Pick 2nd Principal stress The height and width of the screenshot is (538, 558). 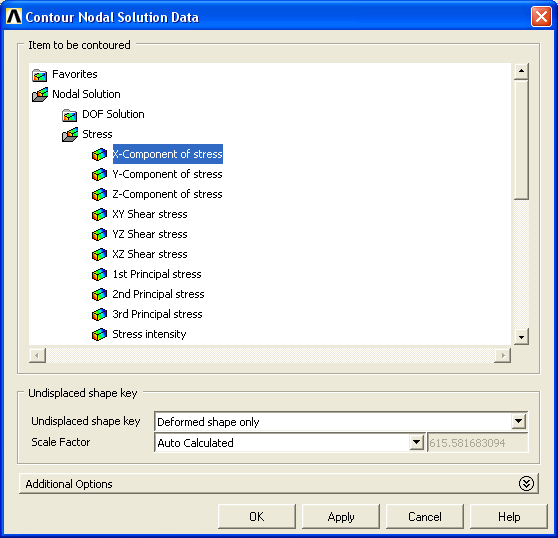pyautogui.click(x=158, y=294)
